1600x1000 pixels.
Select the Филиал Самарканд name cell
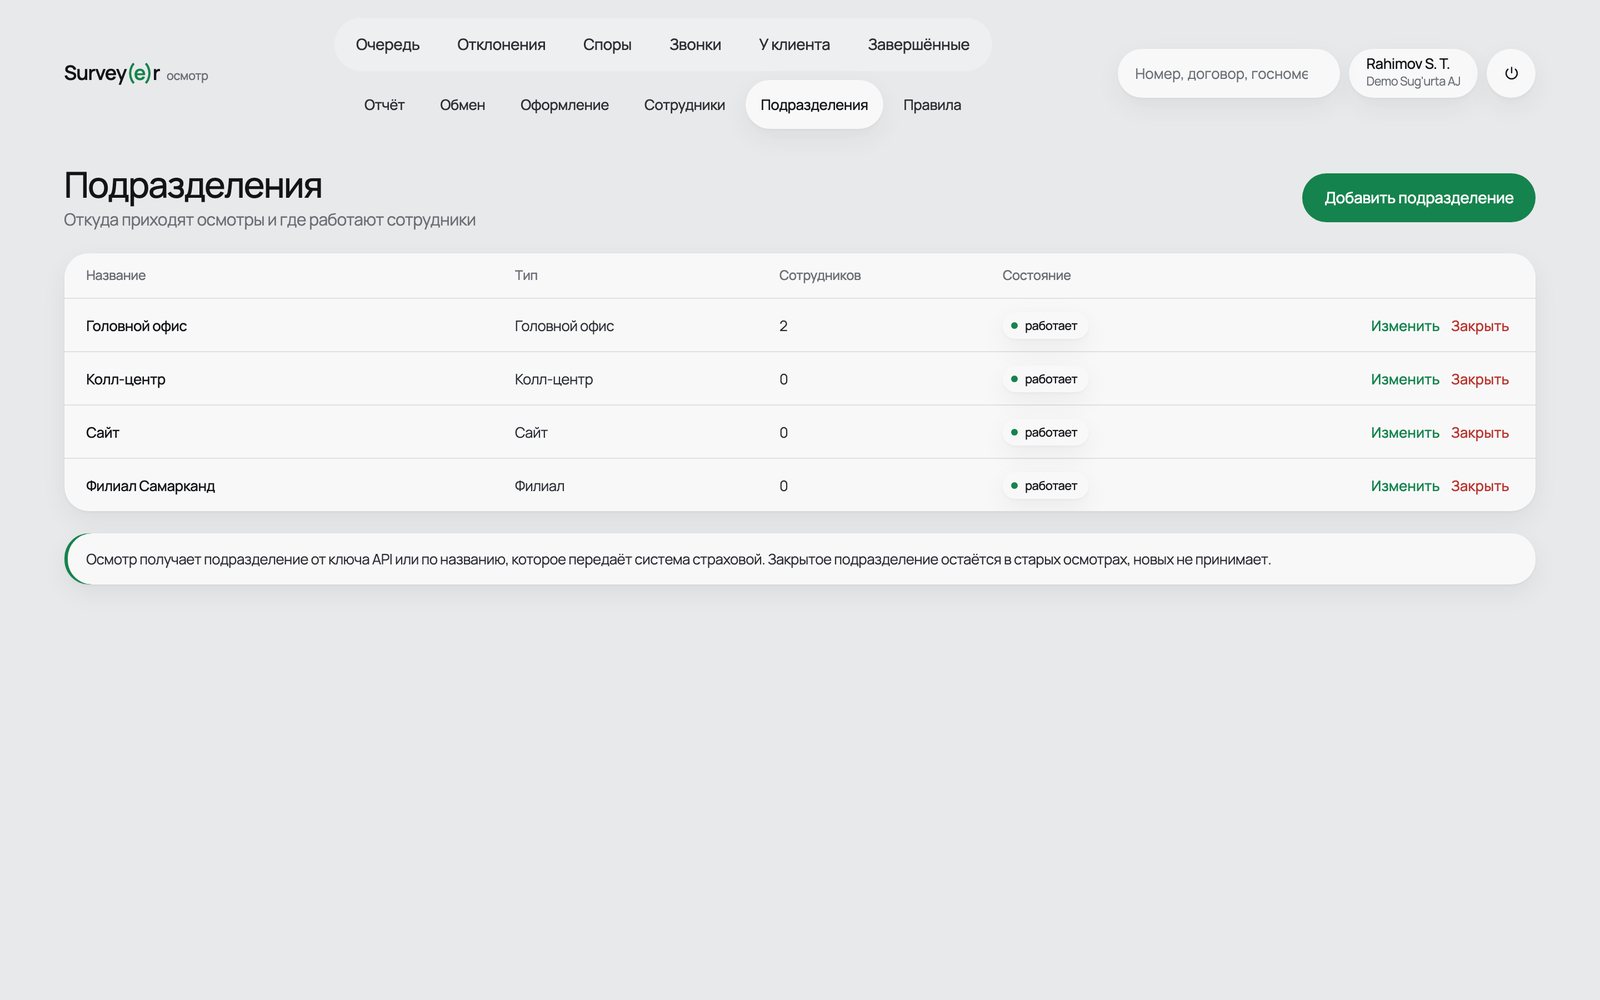pos(150,486)
